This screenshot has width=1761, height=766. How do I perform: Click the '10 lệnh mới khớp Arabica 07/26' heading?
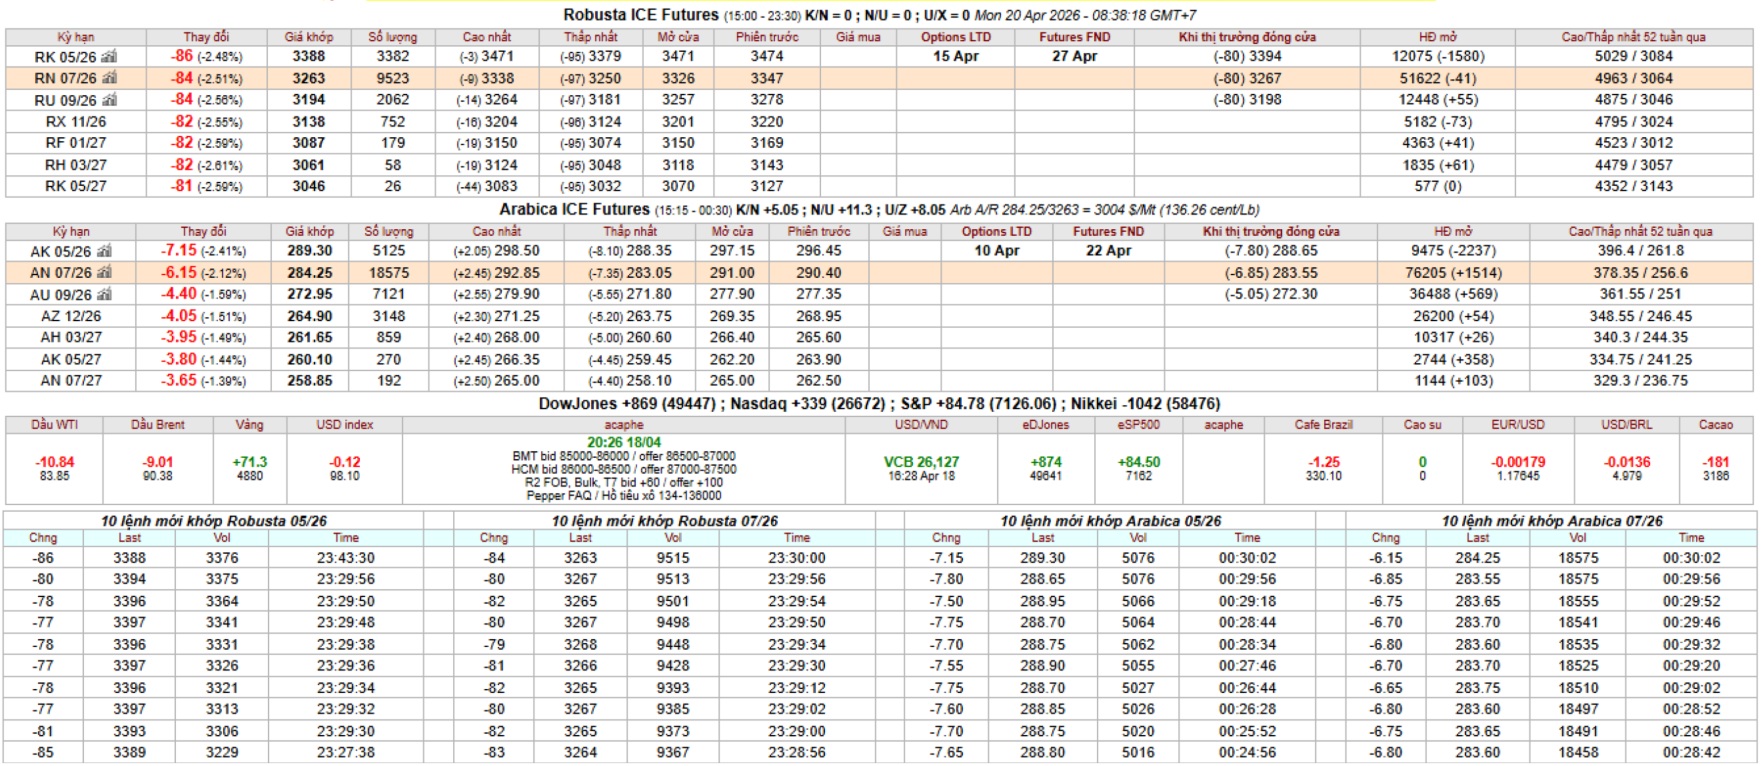coord(1551,521)
